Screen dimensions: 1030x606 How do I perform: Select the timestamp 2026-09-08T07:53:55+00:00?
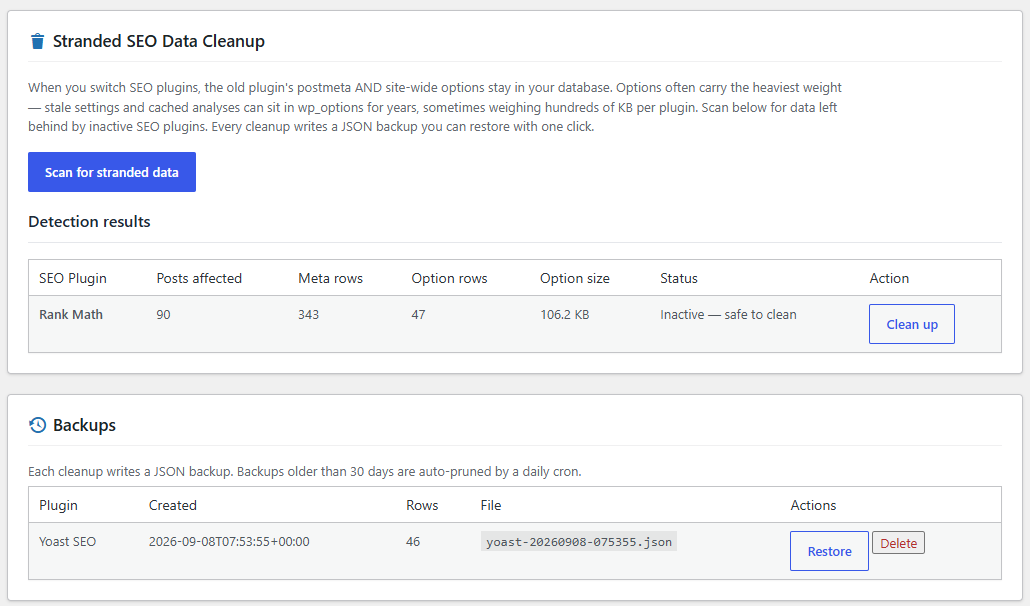[x=229, y=542]
